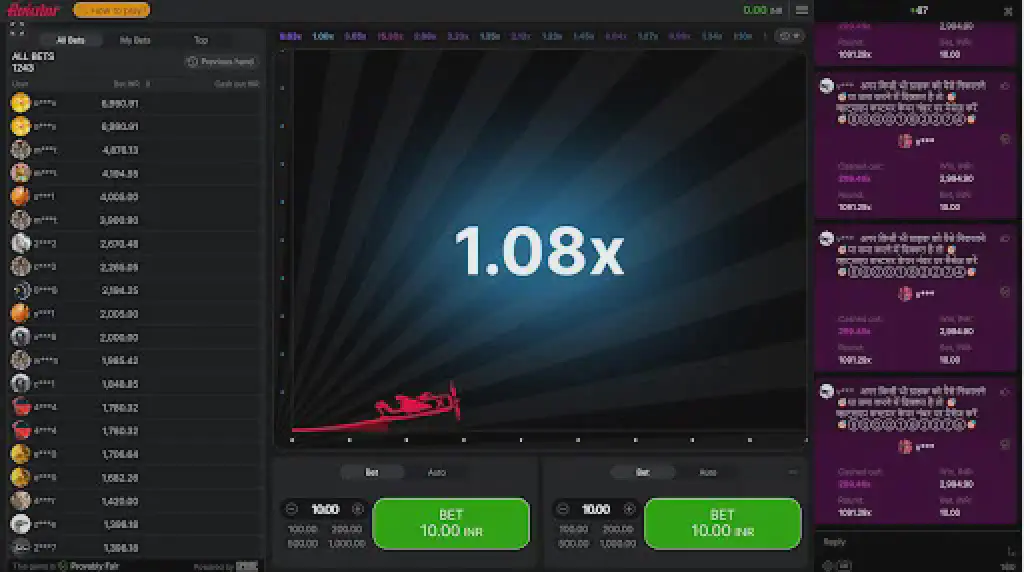This screenshot has width=1024, height=572.
Task: Select the 2,206.69 bet amount row
Action: point(135,267)
